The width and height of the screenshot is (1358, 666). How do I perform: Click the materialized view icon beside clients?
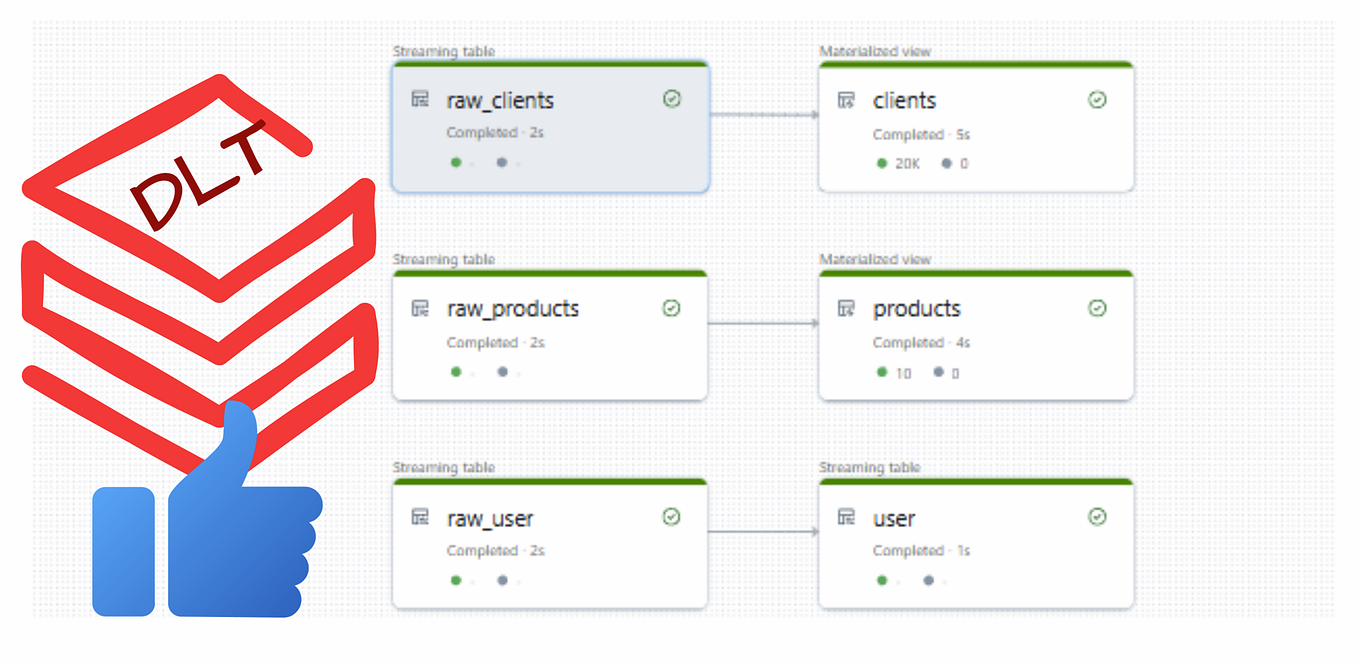pos(846,100)
